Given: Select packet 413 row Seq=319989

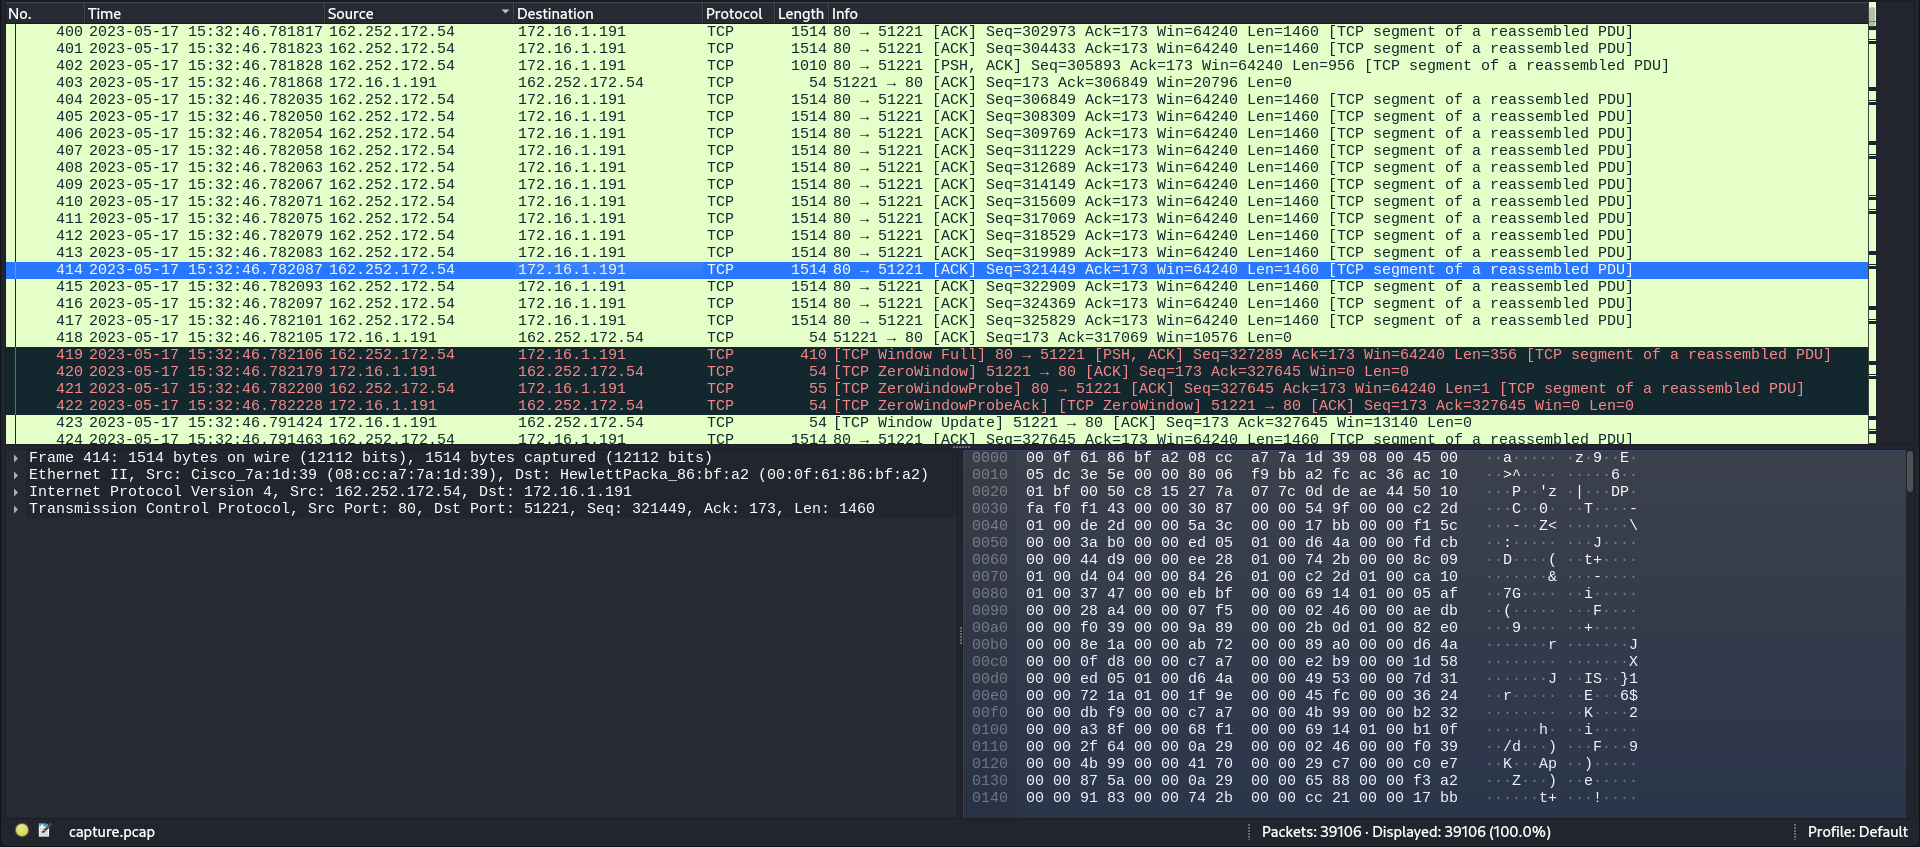Looking at the screenshot, I should [937, 253].
